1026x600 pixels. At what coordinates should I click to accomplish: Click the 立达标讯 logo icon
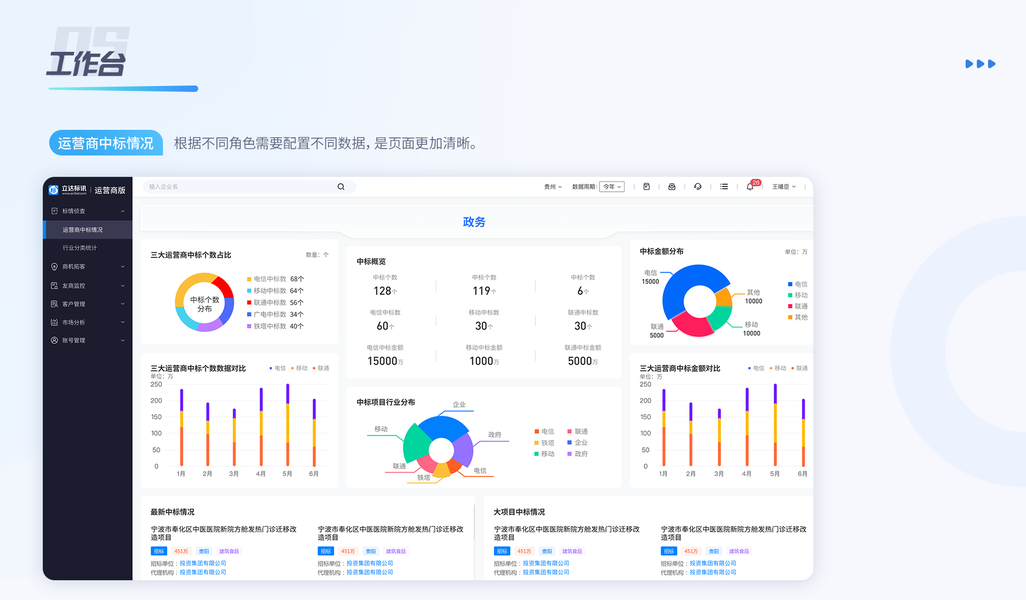tap(54, 190)
